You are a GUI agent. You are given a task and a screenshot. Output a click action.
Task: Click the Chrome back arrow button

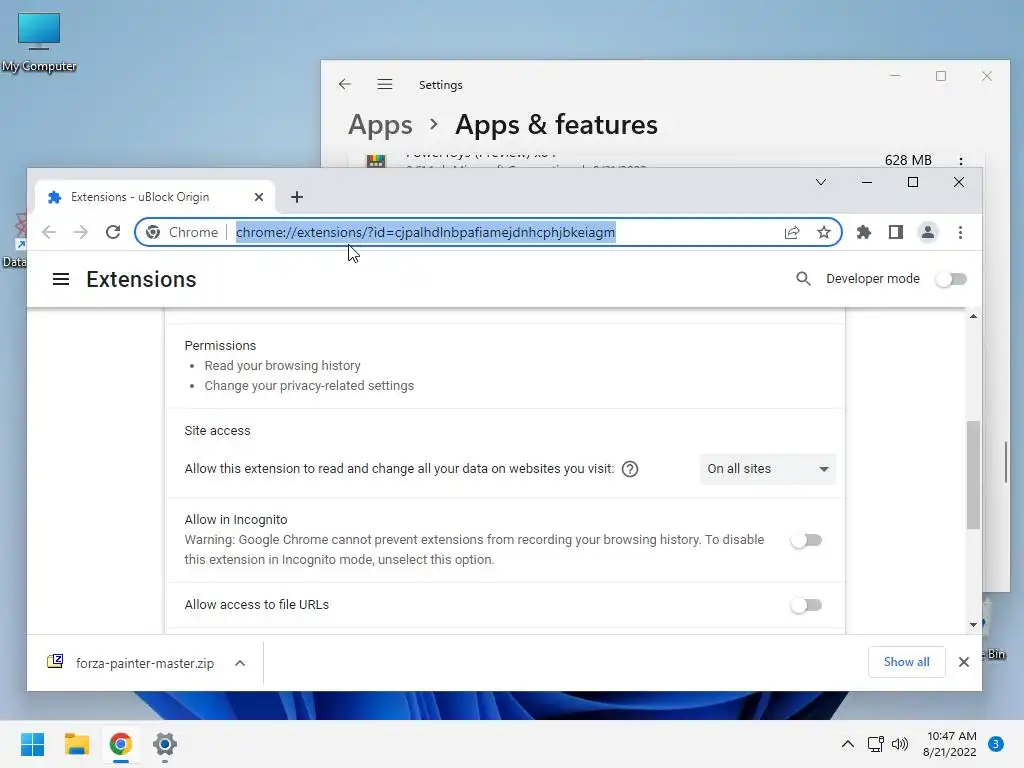(x=49, y=232)
